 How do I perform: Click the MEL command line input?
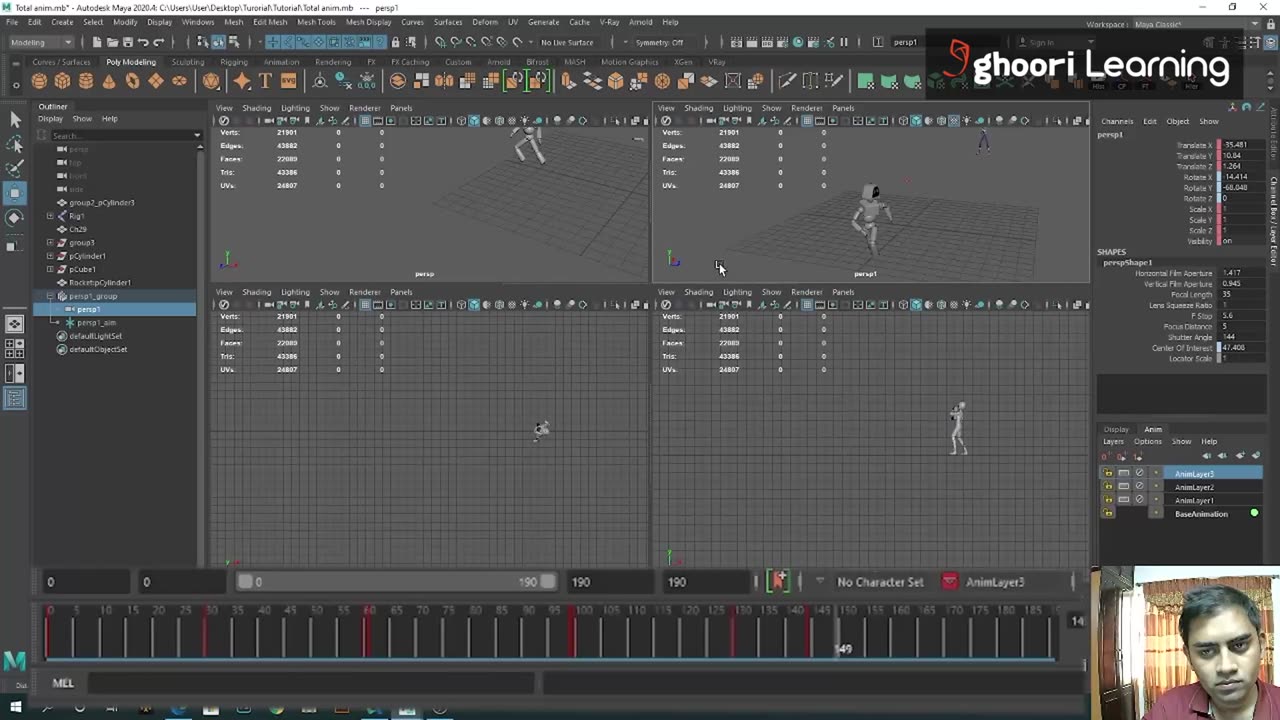coord(311,683)
